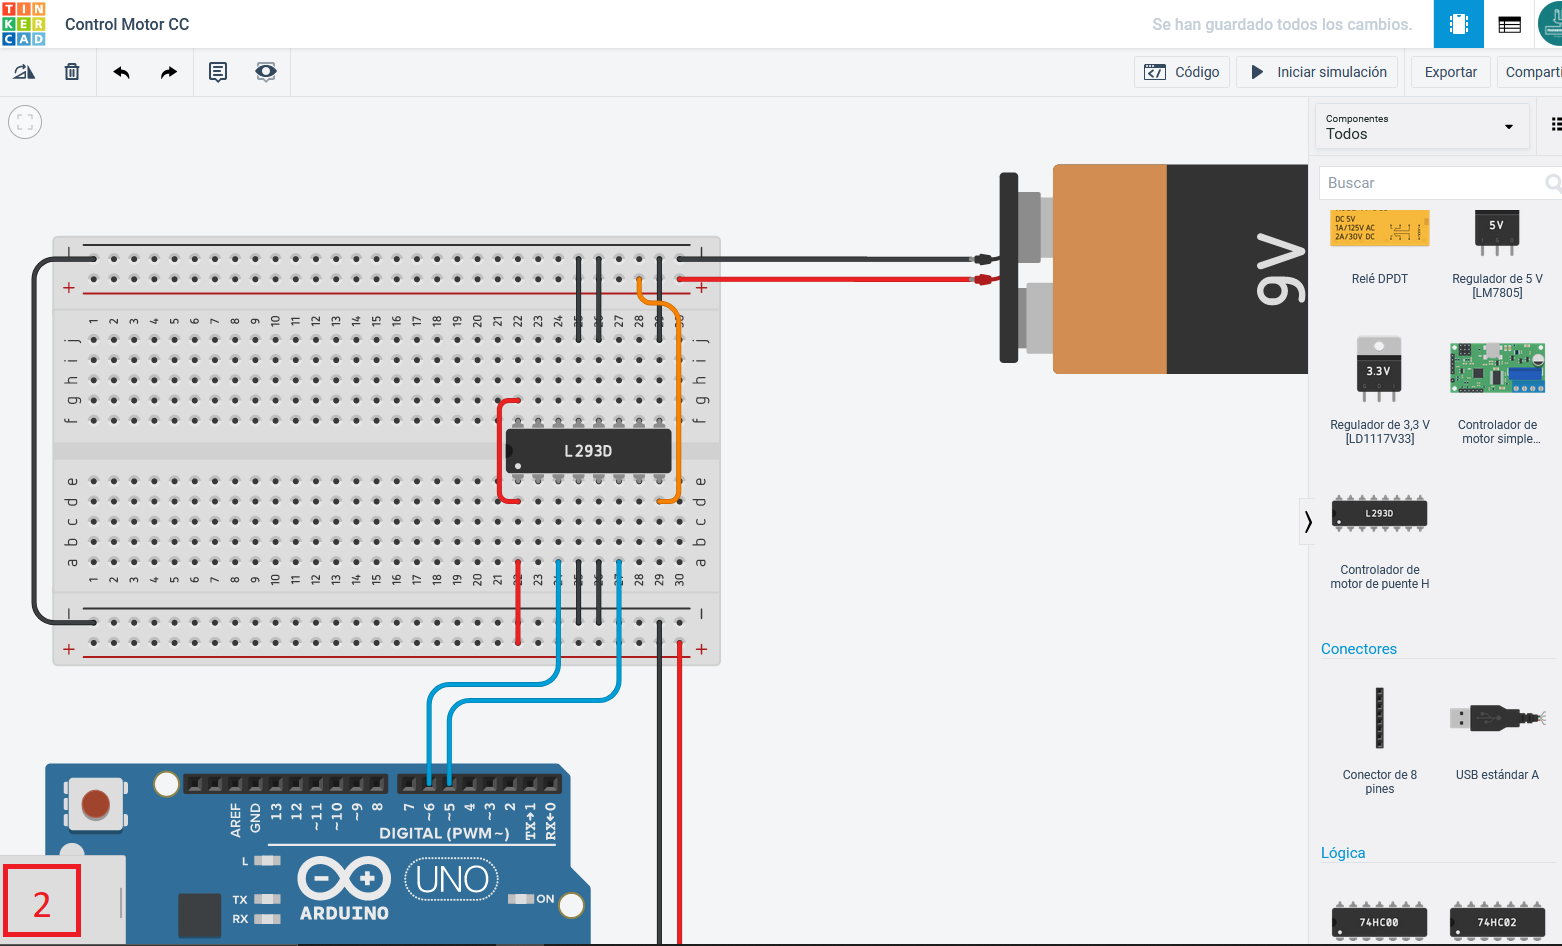Select the L293D puente H component
Viewport: 1562px width, 946px height.
[x=1380, y=541]
